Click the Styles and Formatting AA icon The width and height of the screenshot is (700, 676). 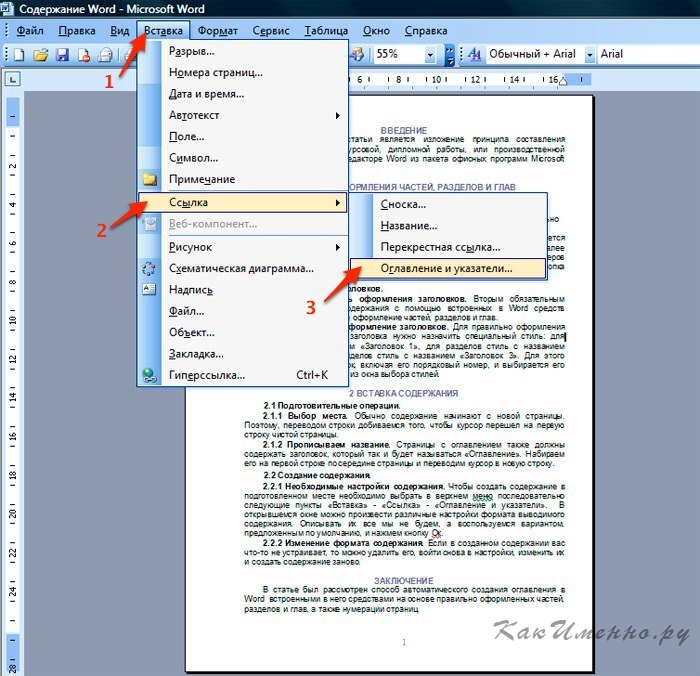(474, 54)
